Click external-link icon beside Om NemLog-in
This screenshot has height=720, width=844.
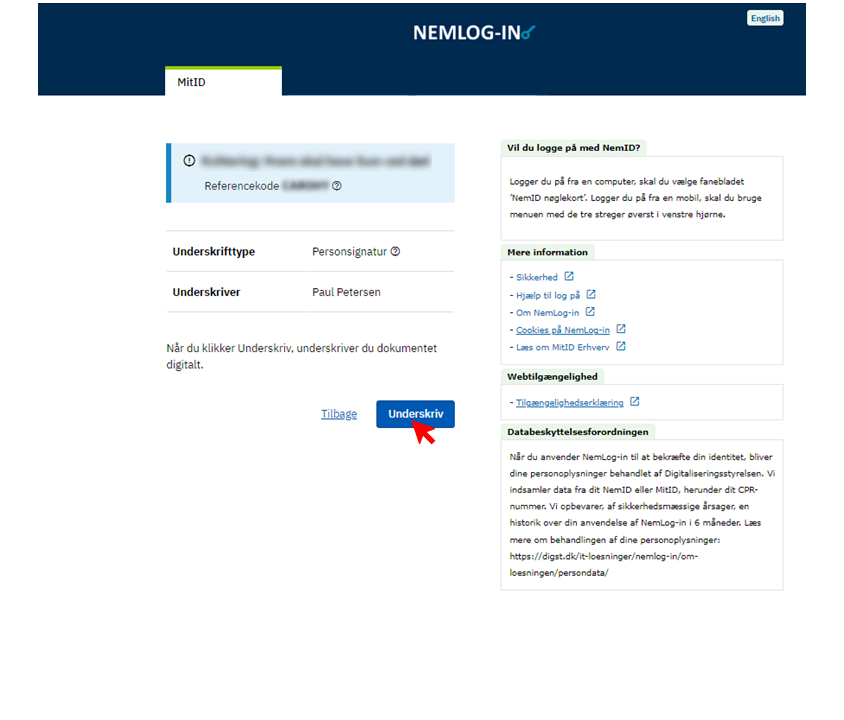pyautogui.click(x=589, y=312)
